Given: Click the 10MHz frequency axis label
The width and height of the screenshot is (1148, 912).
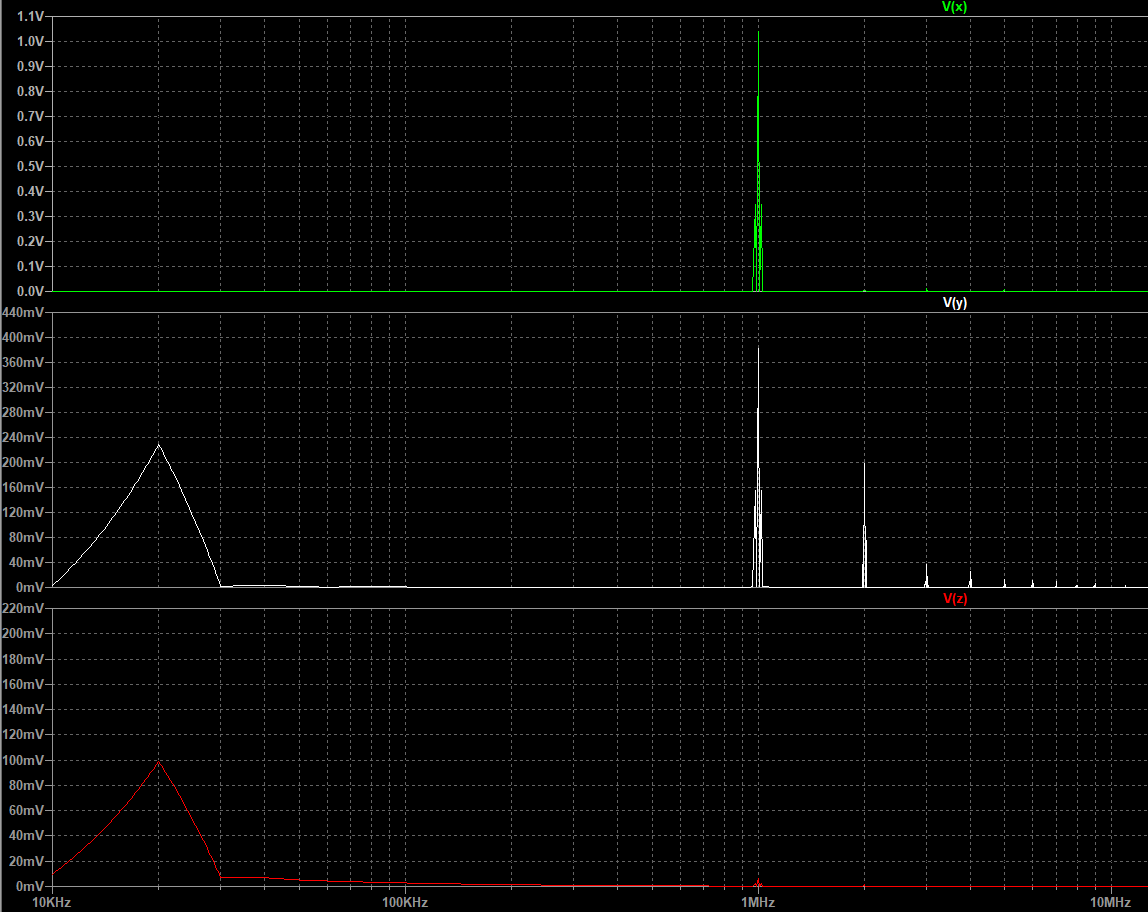Looking at the screenshot, I should [x=1111, y=902].
